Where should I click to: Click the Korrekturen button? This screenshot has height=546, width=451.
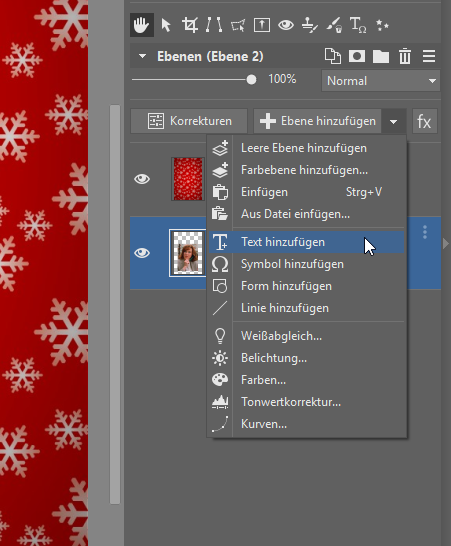(x=189, y=121)
